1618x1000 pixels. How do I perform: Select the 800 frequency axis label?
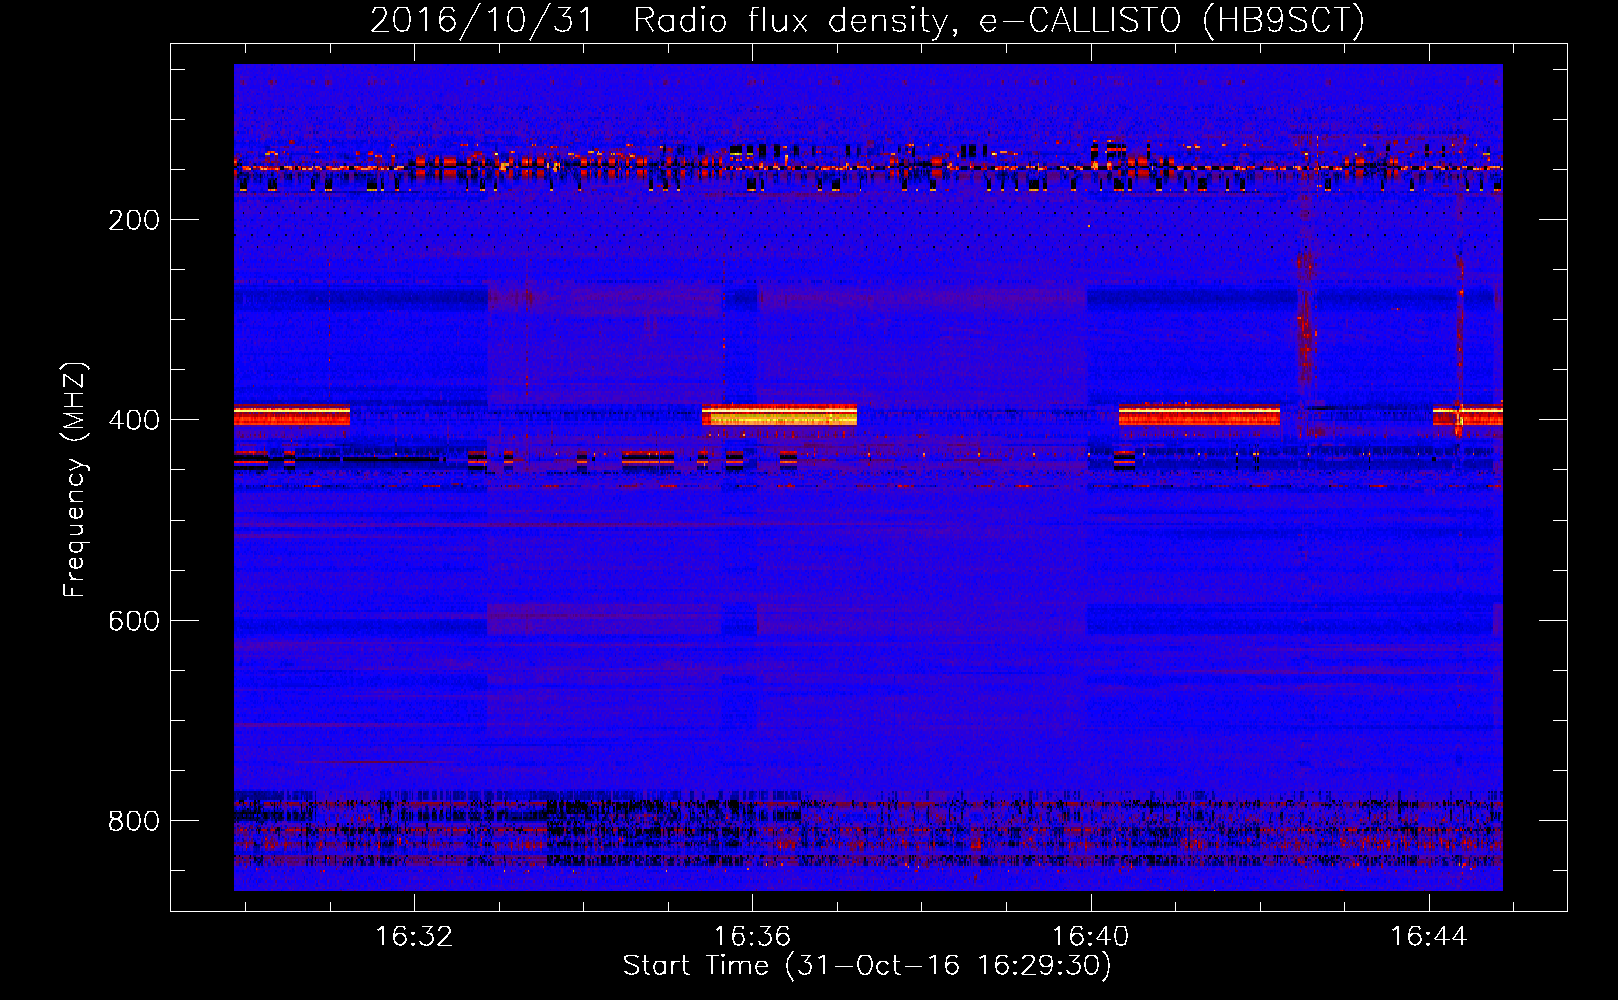point(134,821)
